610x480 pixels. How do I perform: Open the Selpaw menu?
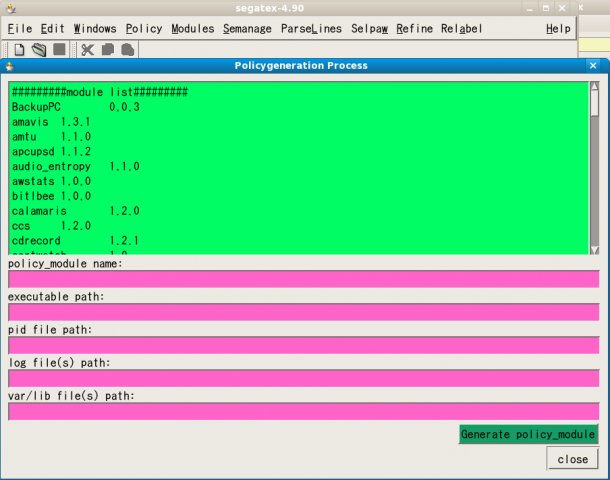coord(369,28)
